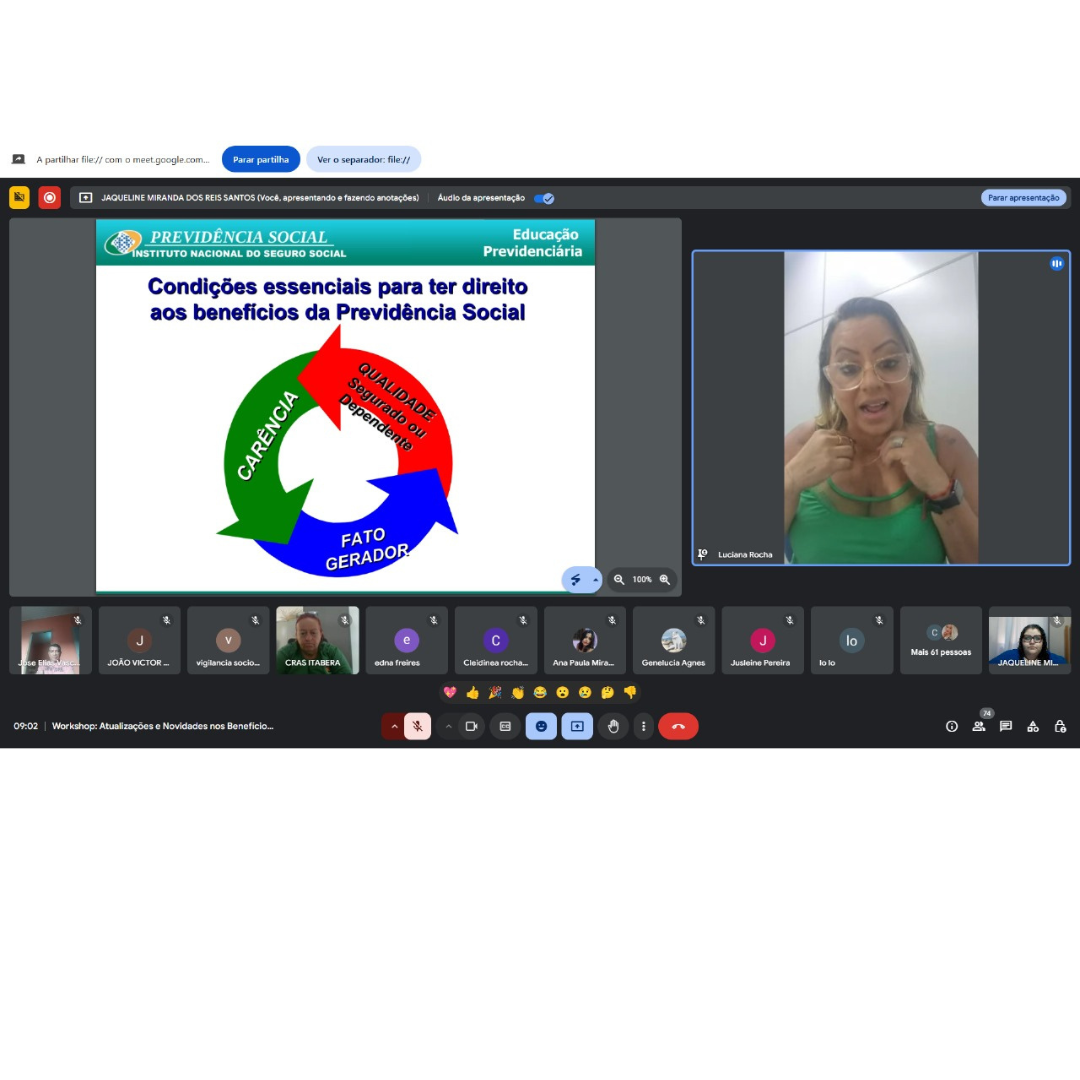
Task: Unmute the microphone button
Action: (418, 726)
